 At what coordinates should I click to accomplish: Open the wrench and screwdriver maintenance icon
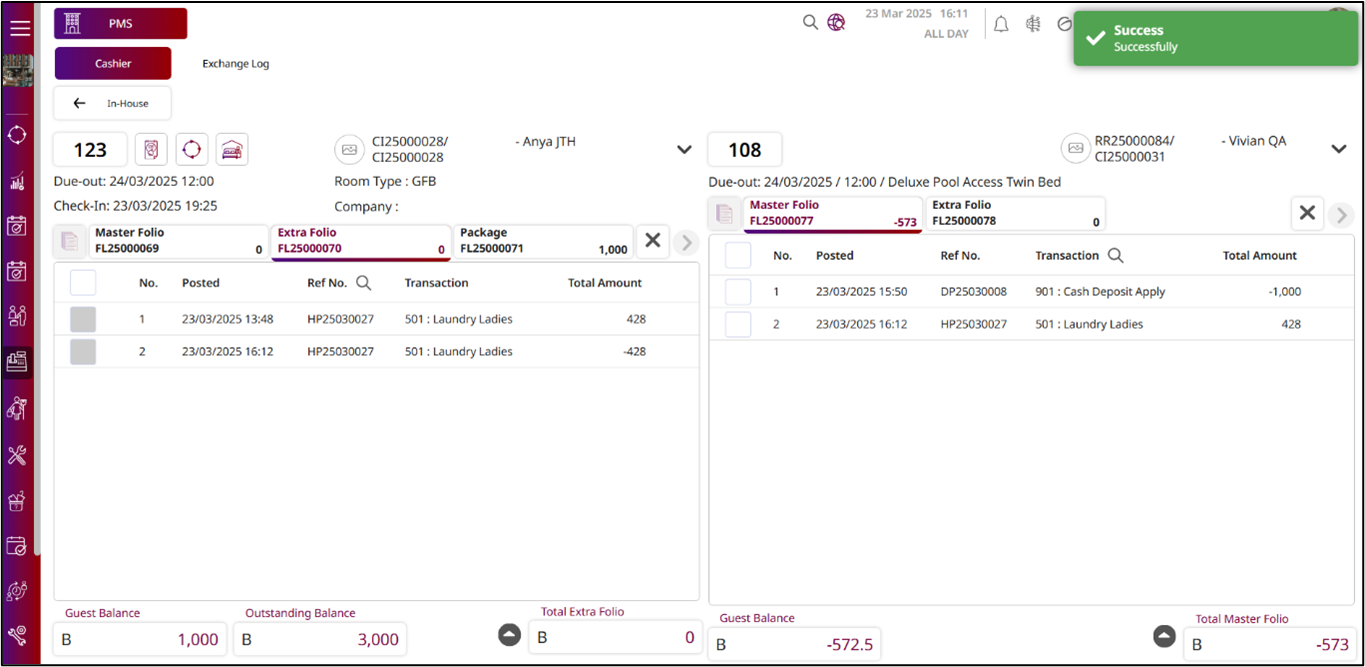[x=17, y=455]
